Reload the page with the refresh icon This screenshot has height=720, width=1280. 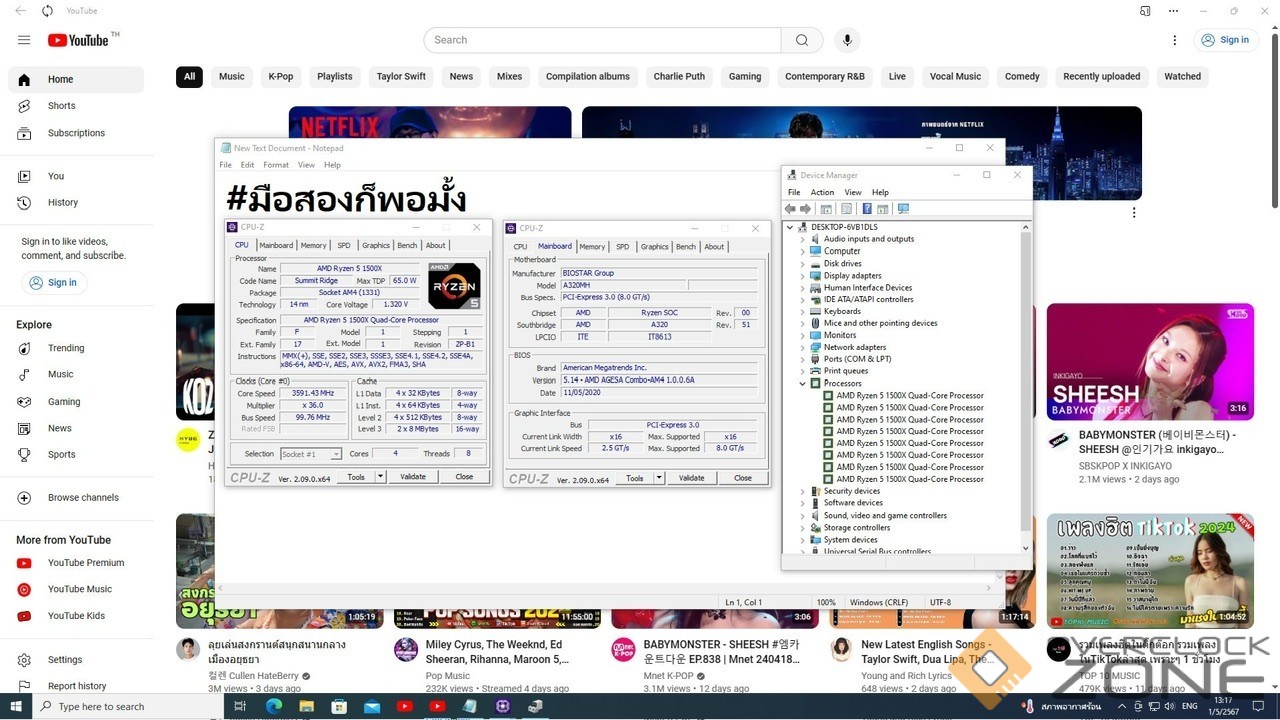(47, 11)
